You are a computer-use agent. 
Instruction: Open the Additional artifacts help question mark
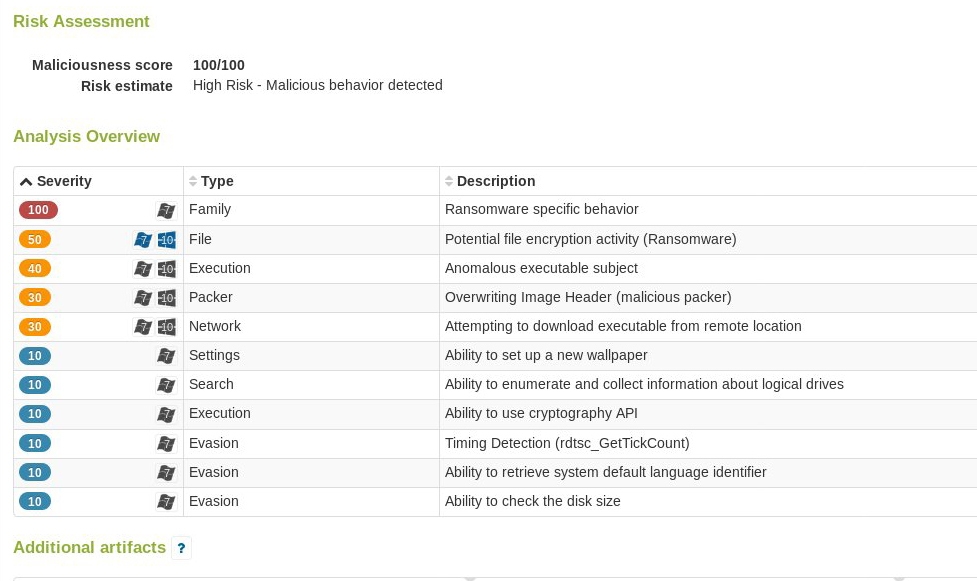tap(181, 548)
